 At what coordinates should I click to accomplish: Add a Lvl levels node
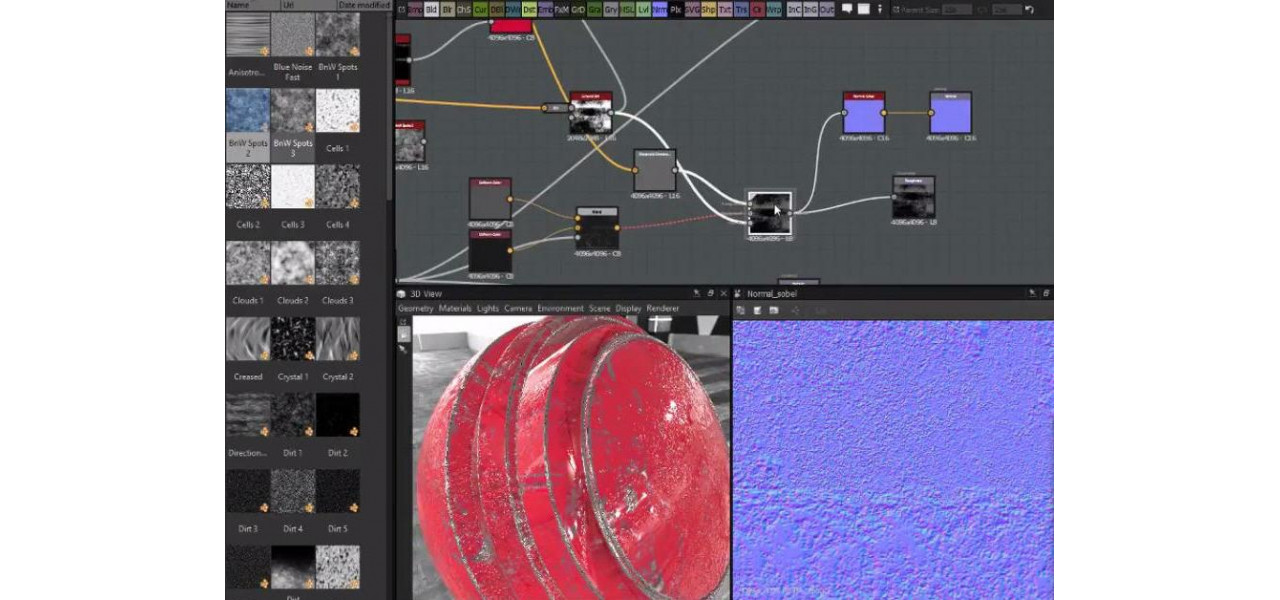point(643,9)
